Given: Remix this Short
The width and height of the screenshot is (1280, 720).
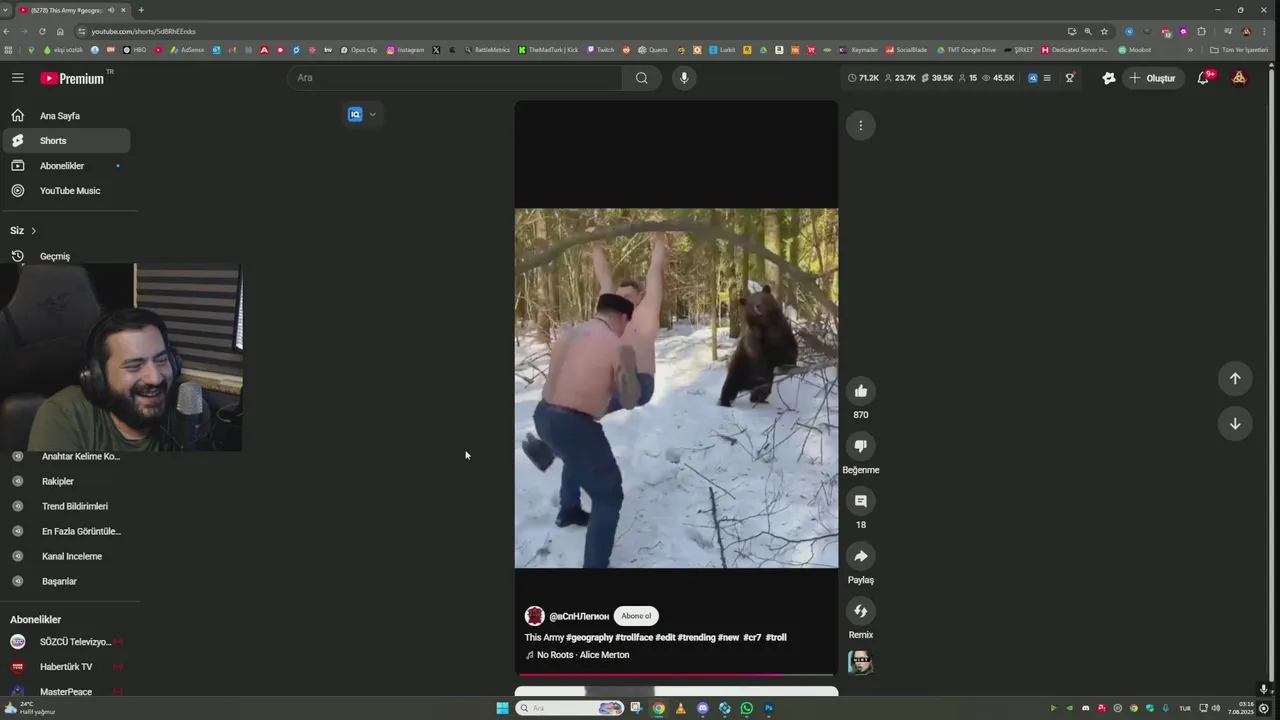Looking at the screenshot, I should point(861,610).
